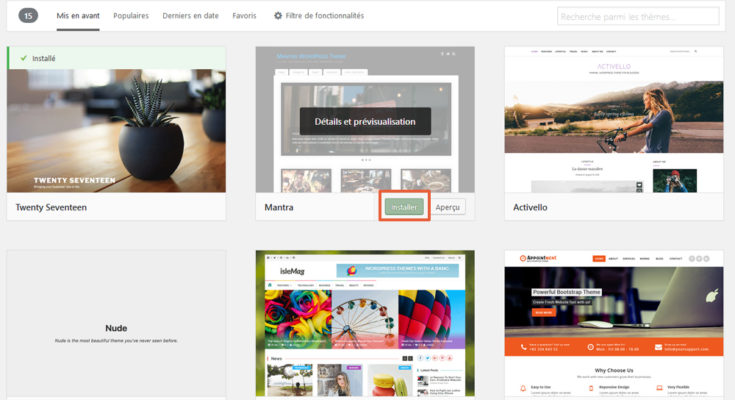Click the Installé status notice
The width and height of the screenshot is (735, 400).
click(117, 58)
